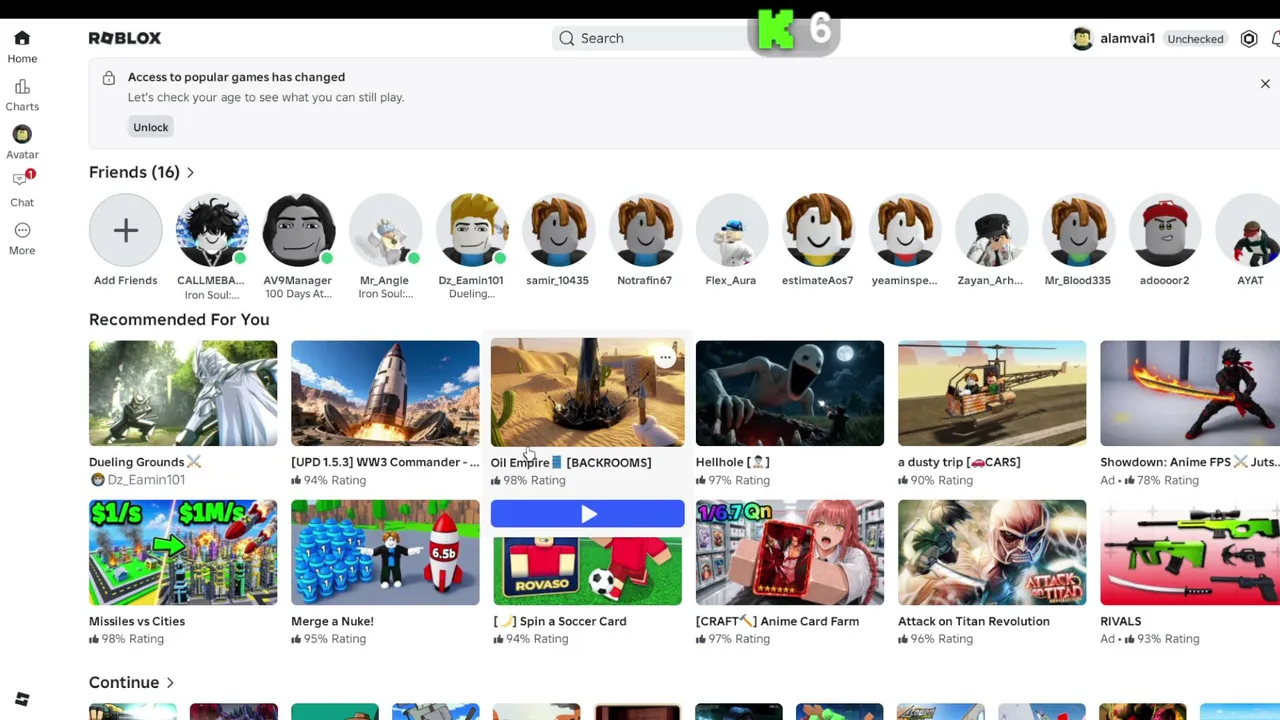Image resolution: width=1280 pixels, height=720 pixels.
Task: Open Attack on Titan Revolution thumbnail
Action: (992, 553)
